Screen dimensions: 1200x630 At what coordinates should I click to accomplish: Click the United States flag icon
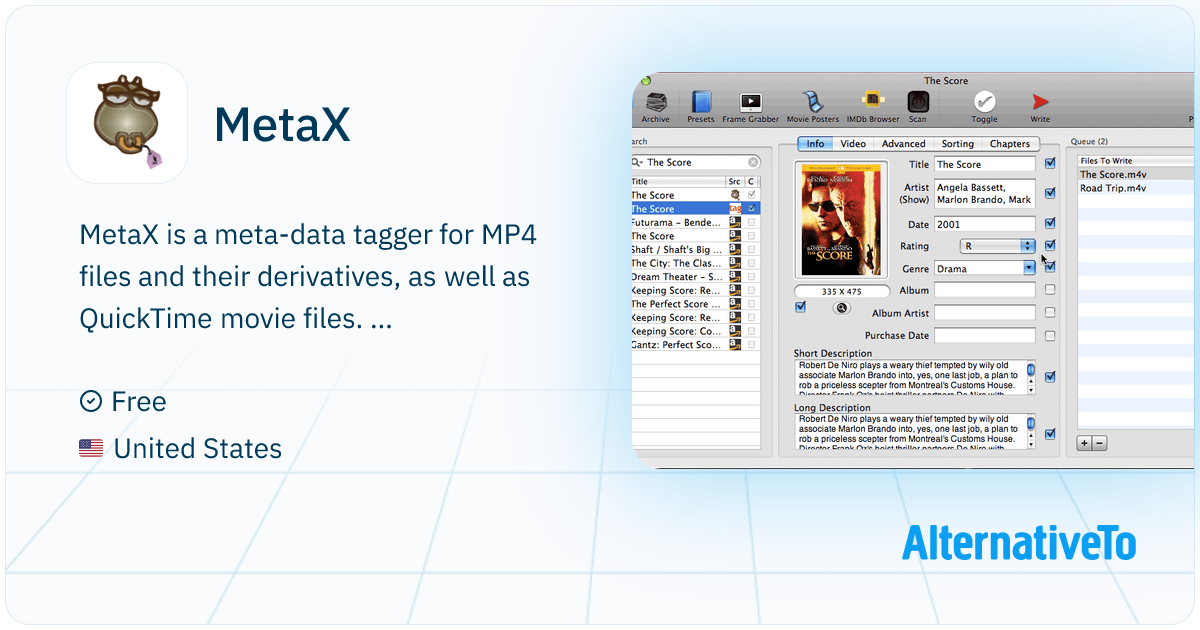[x=91, y=449]
